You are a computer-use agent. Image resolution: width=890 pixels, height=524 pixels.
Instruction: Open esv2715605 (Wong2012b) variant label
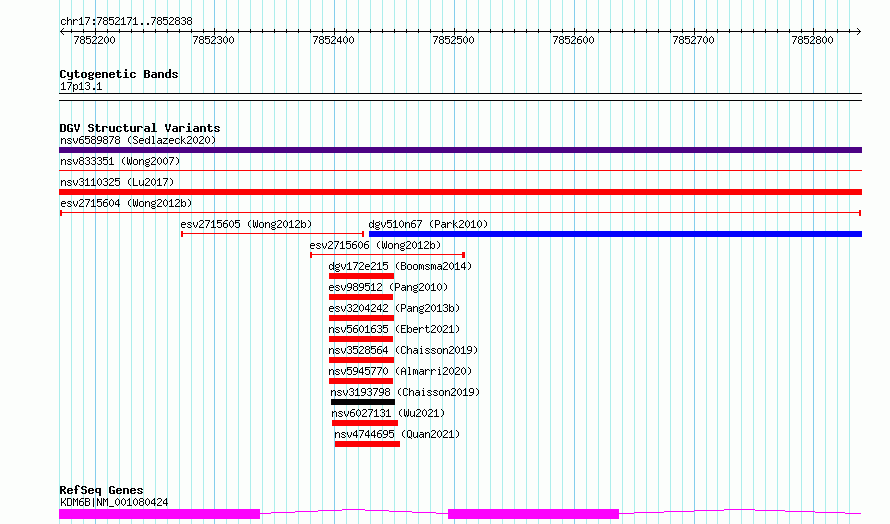click(246, 224)
